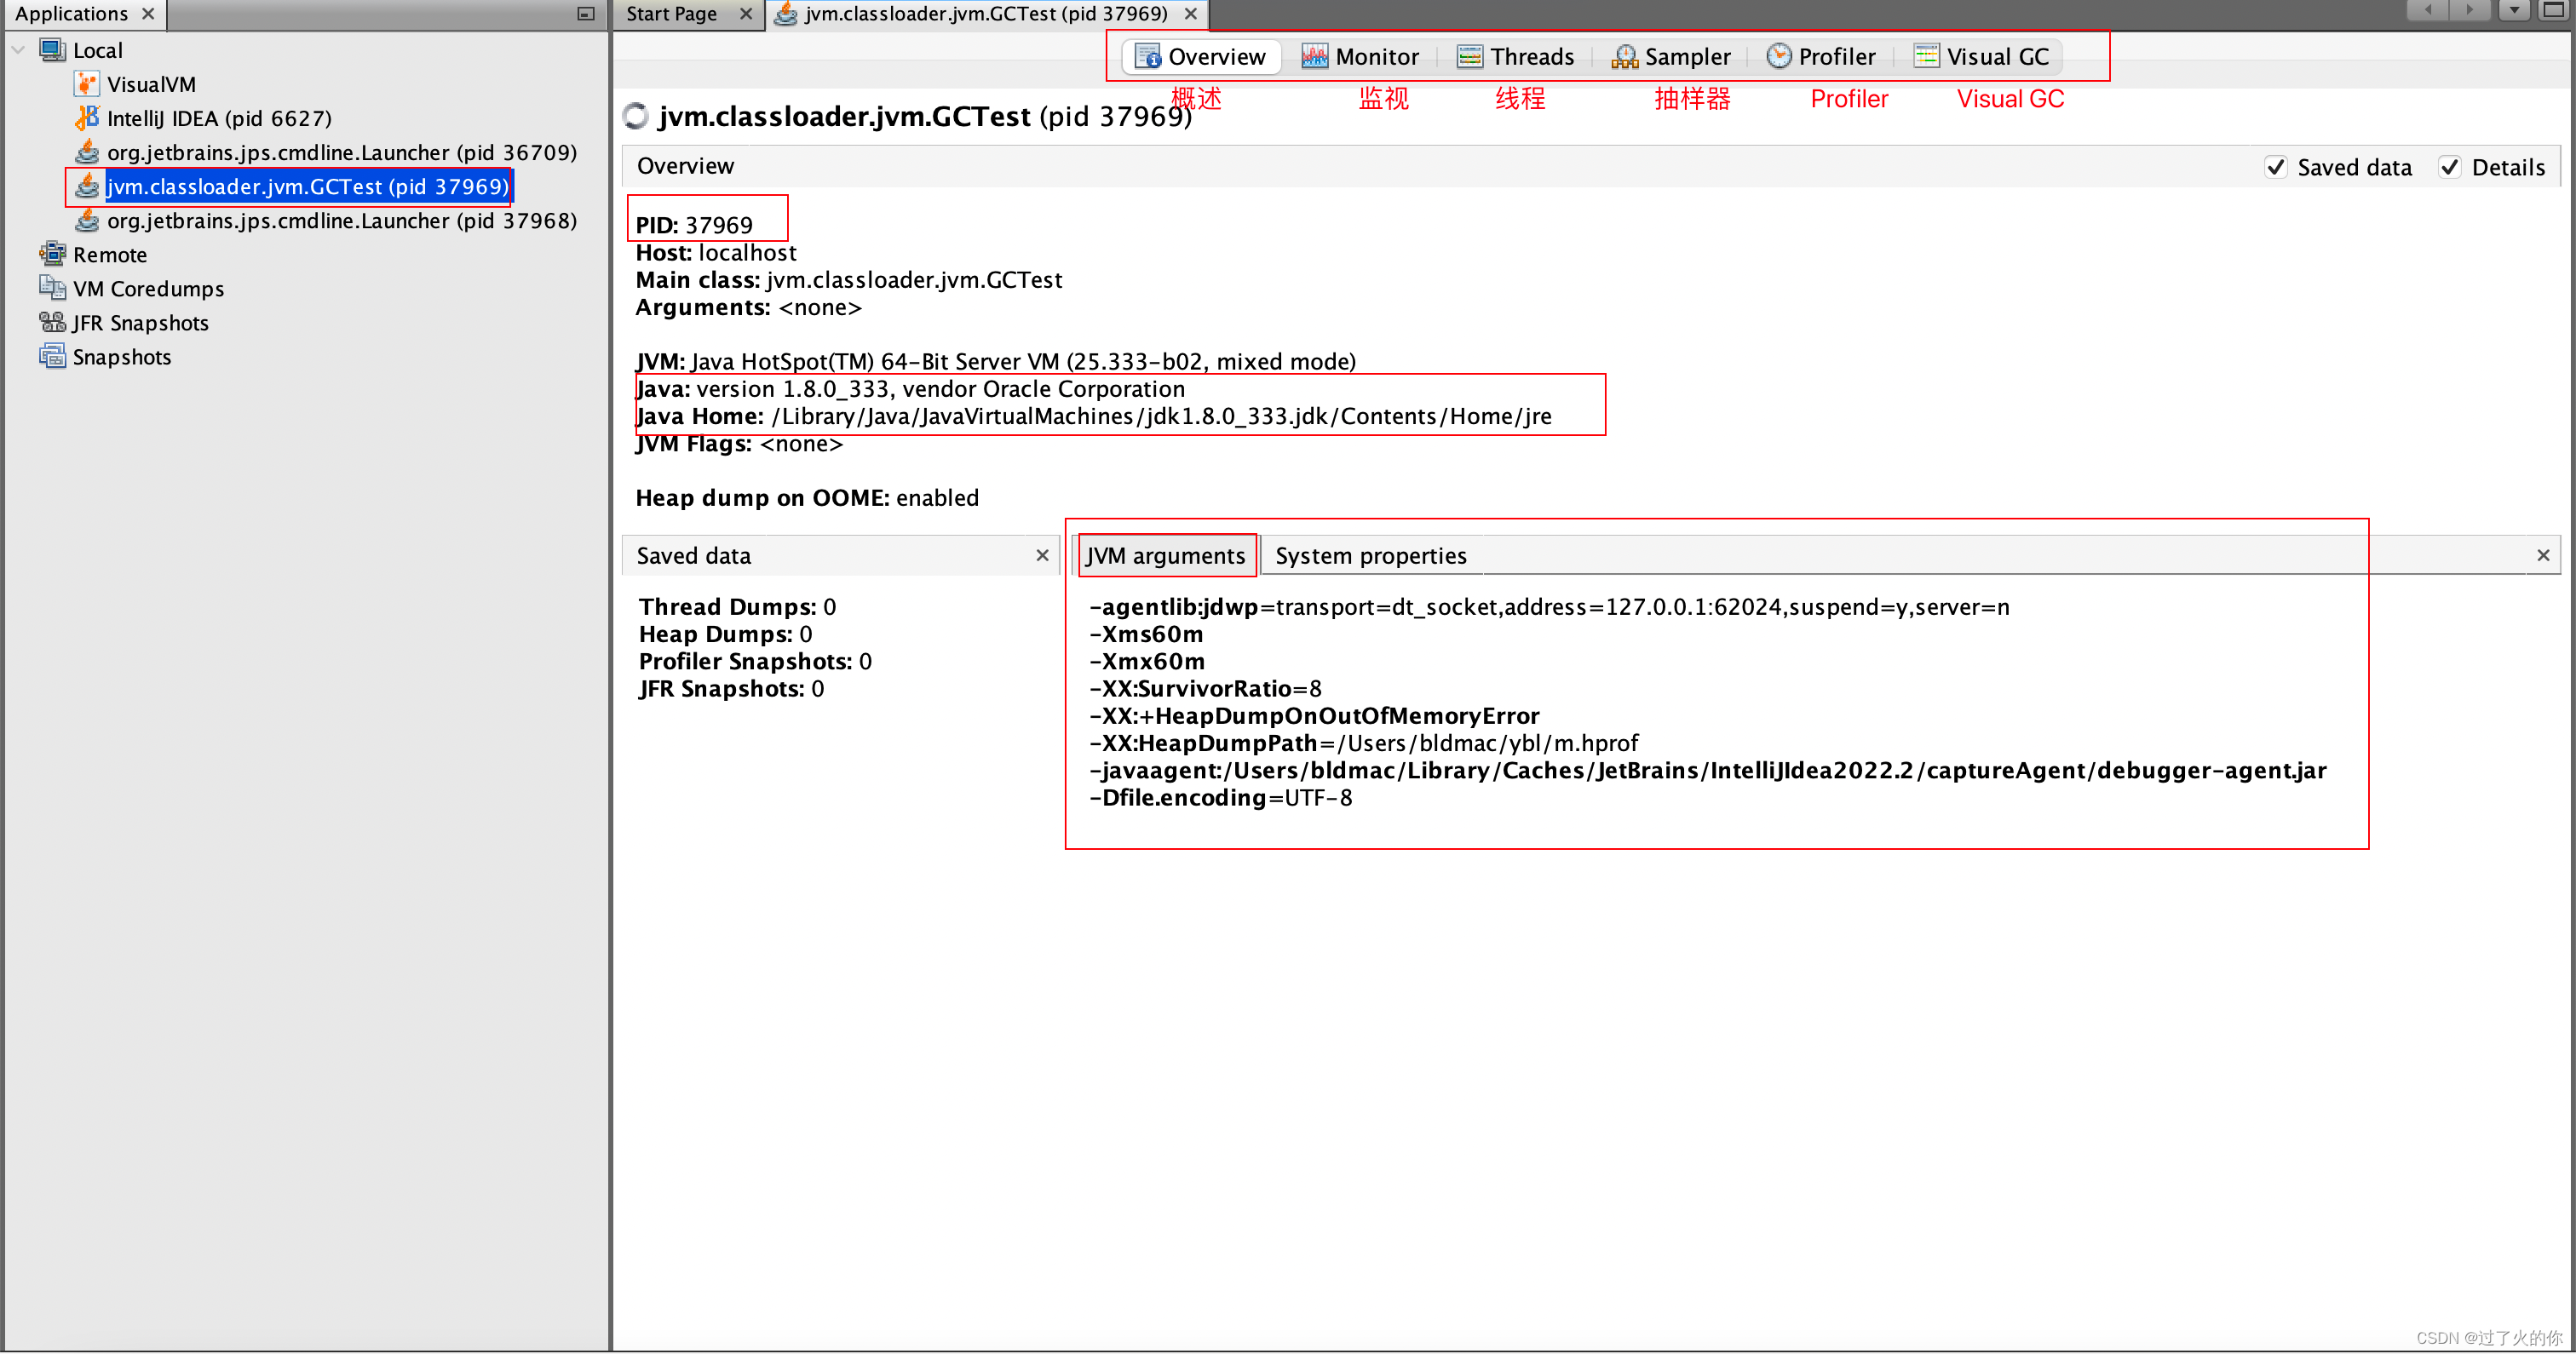Screen dimensions: 2576x1354
Task: Toggle the Details checkbox
Action: pos(2450,167)
